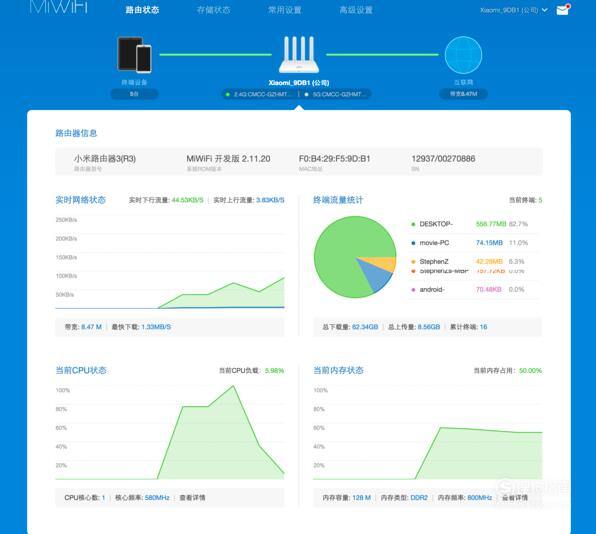Screen dimensions: 596x534
Task: Expand the Xiaomi_9DB1 account dropdown arrow
Action: [545, 10]
